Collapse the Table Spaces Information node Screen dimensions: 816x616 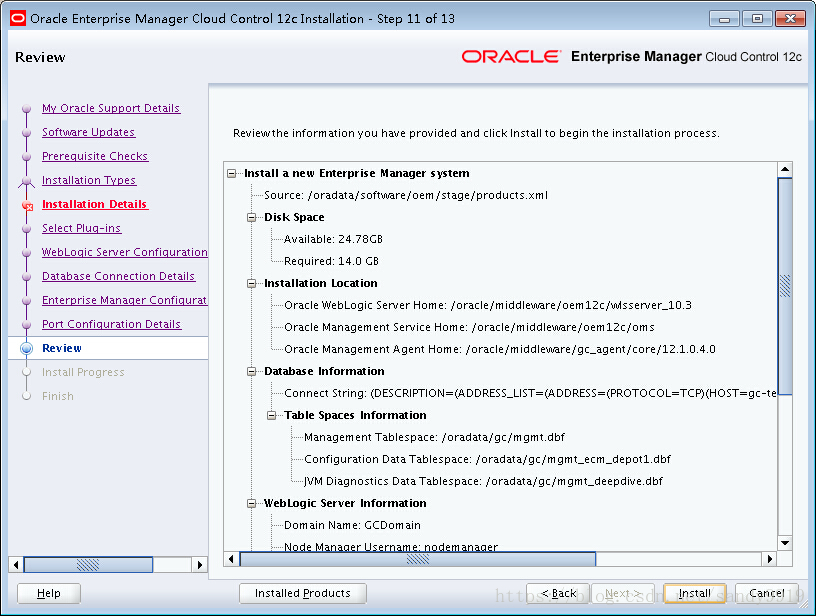click(x=272, y=415)
